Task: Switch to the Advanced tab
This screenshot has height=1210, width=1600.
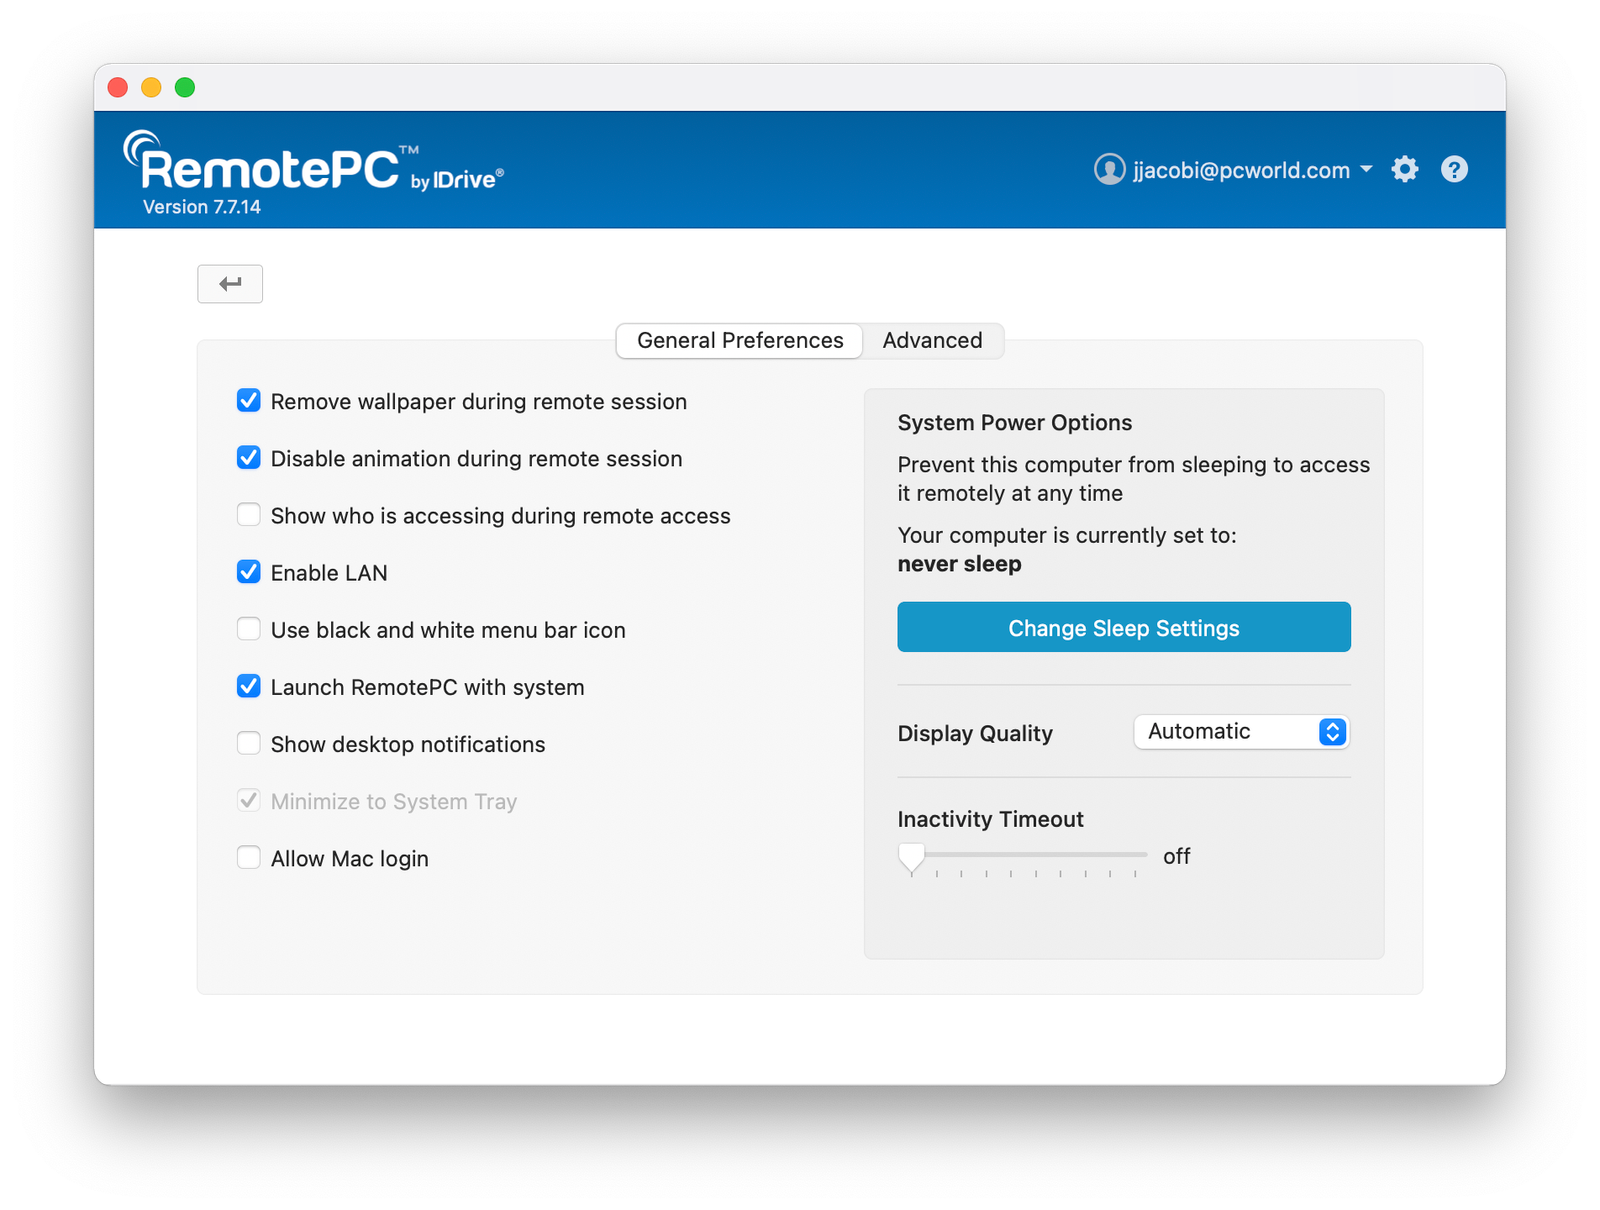Action: pyautogui.click(x=931, y=340)
